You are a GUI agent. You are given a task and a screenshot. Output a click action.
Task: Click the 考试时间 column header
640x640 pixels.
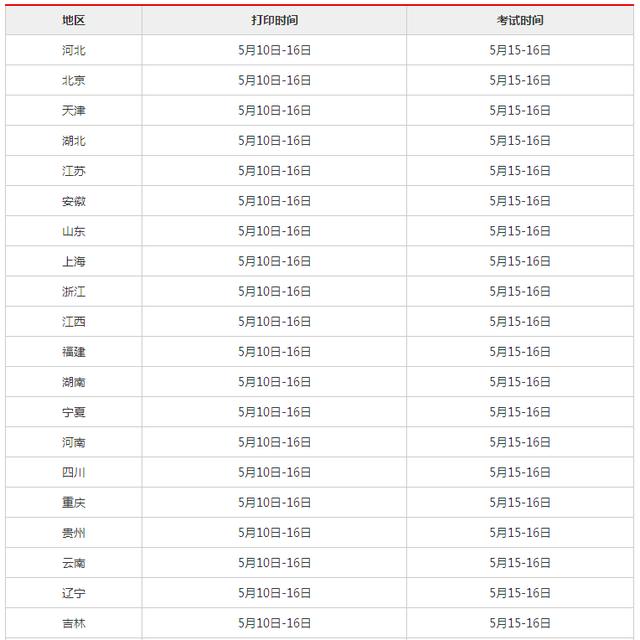(x=520, y=20)
